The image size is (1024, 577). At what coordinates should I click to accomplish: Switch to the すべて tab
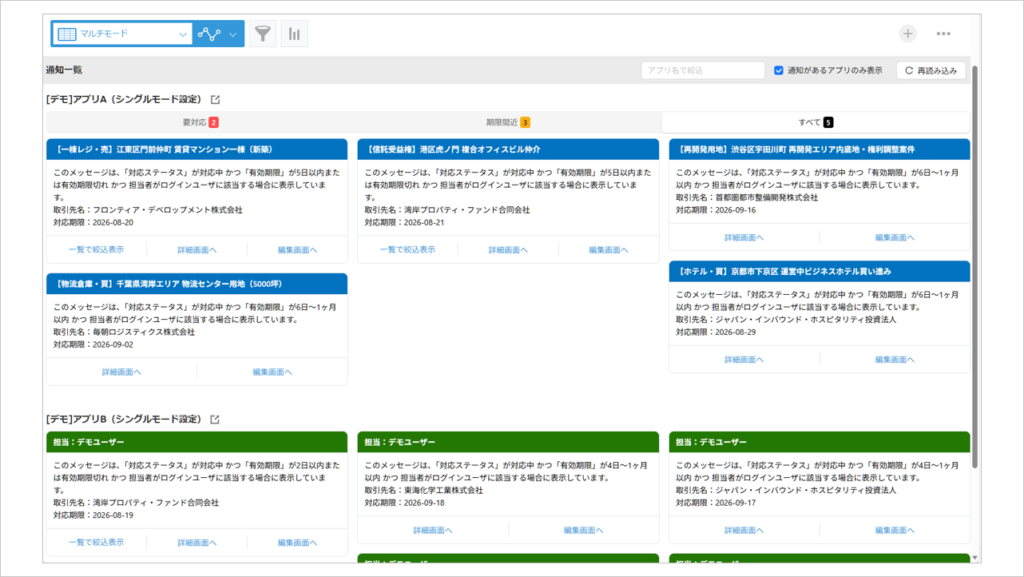(816, 122)
